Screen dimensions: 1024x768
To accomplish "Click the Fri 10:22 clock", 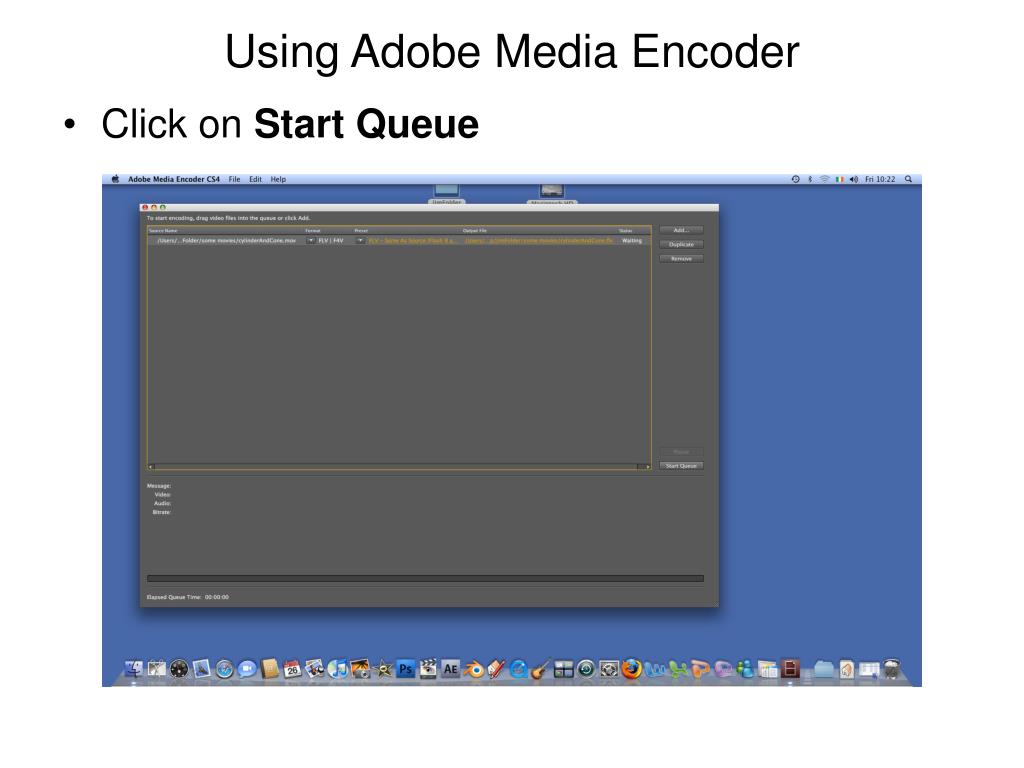I will coord(880,179).
